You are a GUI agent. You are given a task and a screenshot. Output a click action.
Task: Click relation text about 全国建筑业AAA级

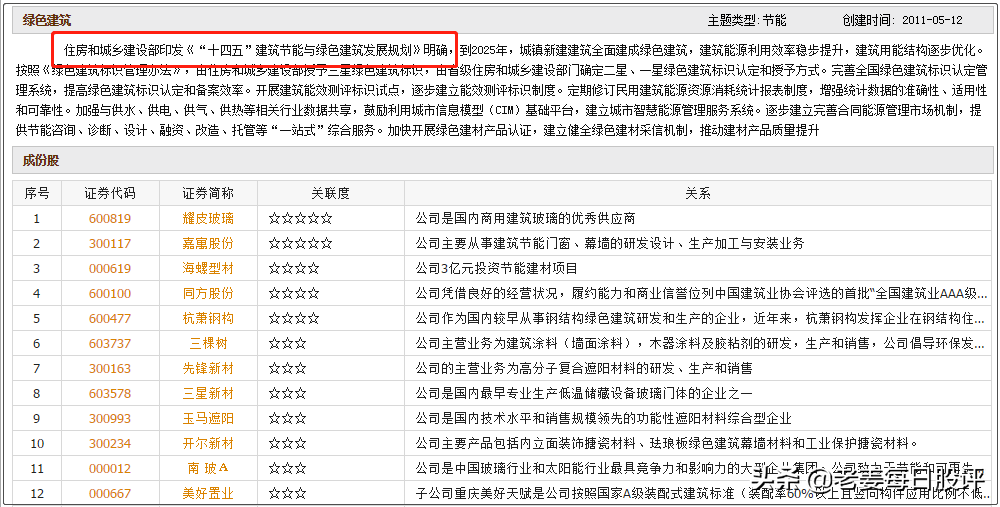click(702, 294)
